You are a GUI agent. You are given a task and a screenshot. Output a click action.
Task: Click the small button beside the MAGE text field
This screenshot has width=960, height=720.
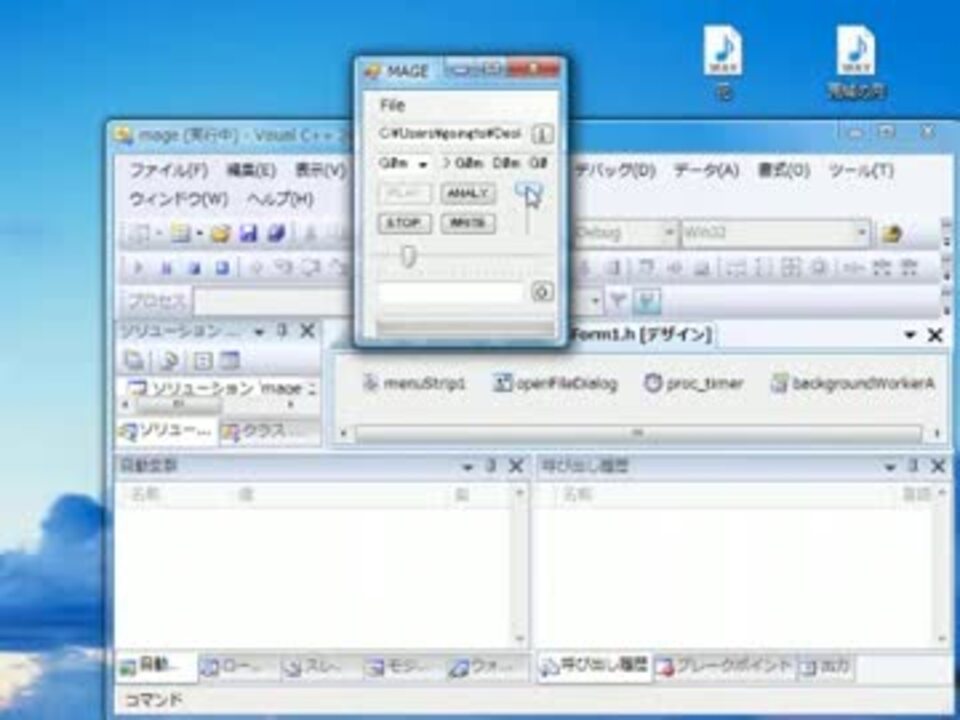542,292
